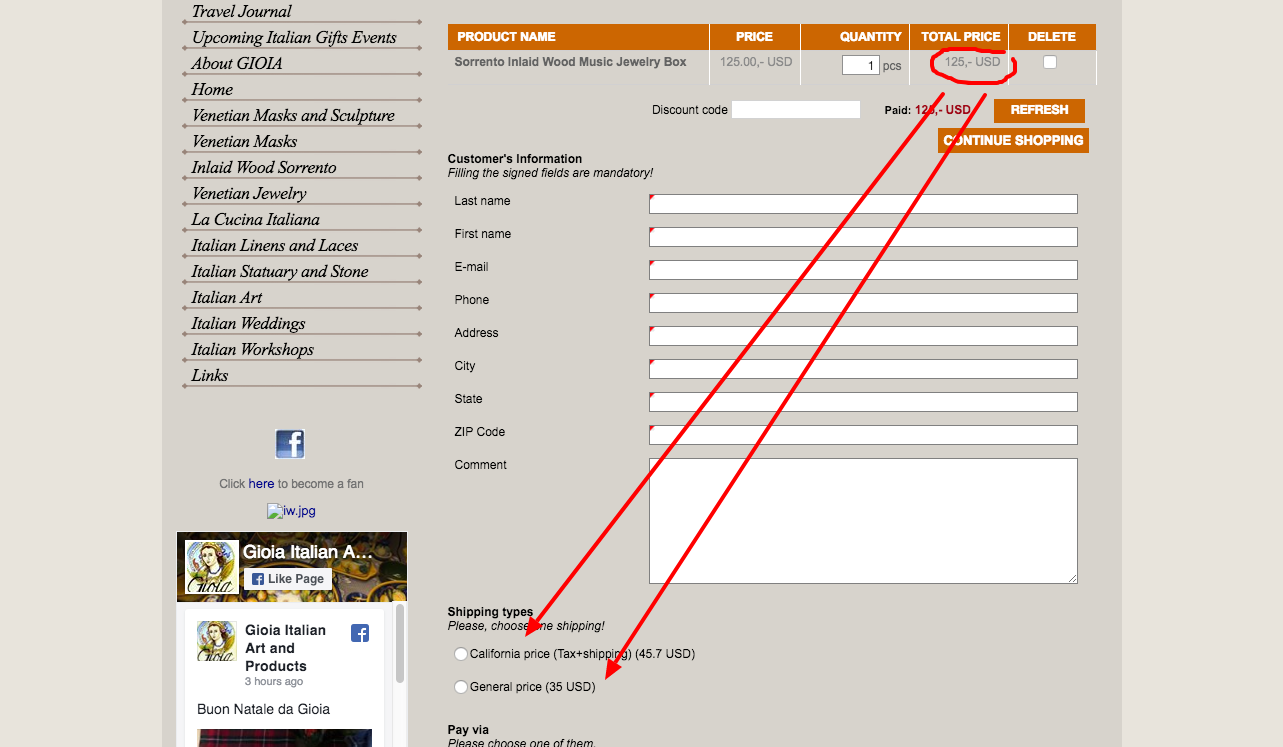Tick the Delete checkbox for jewelry box
The height and width of the screenshot is (747, 1283).
[1049, 62]
